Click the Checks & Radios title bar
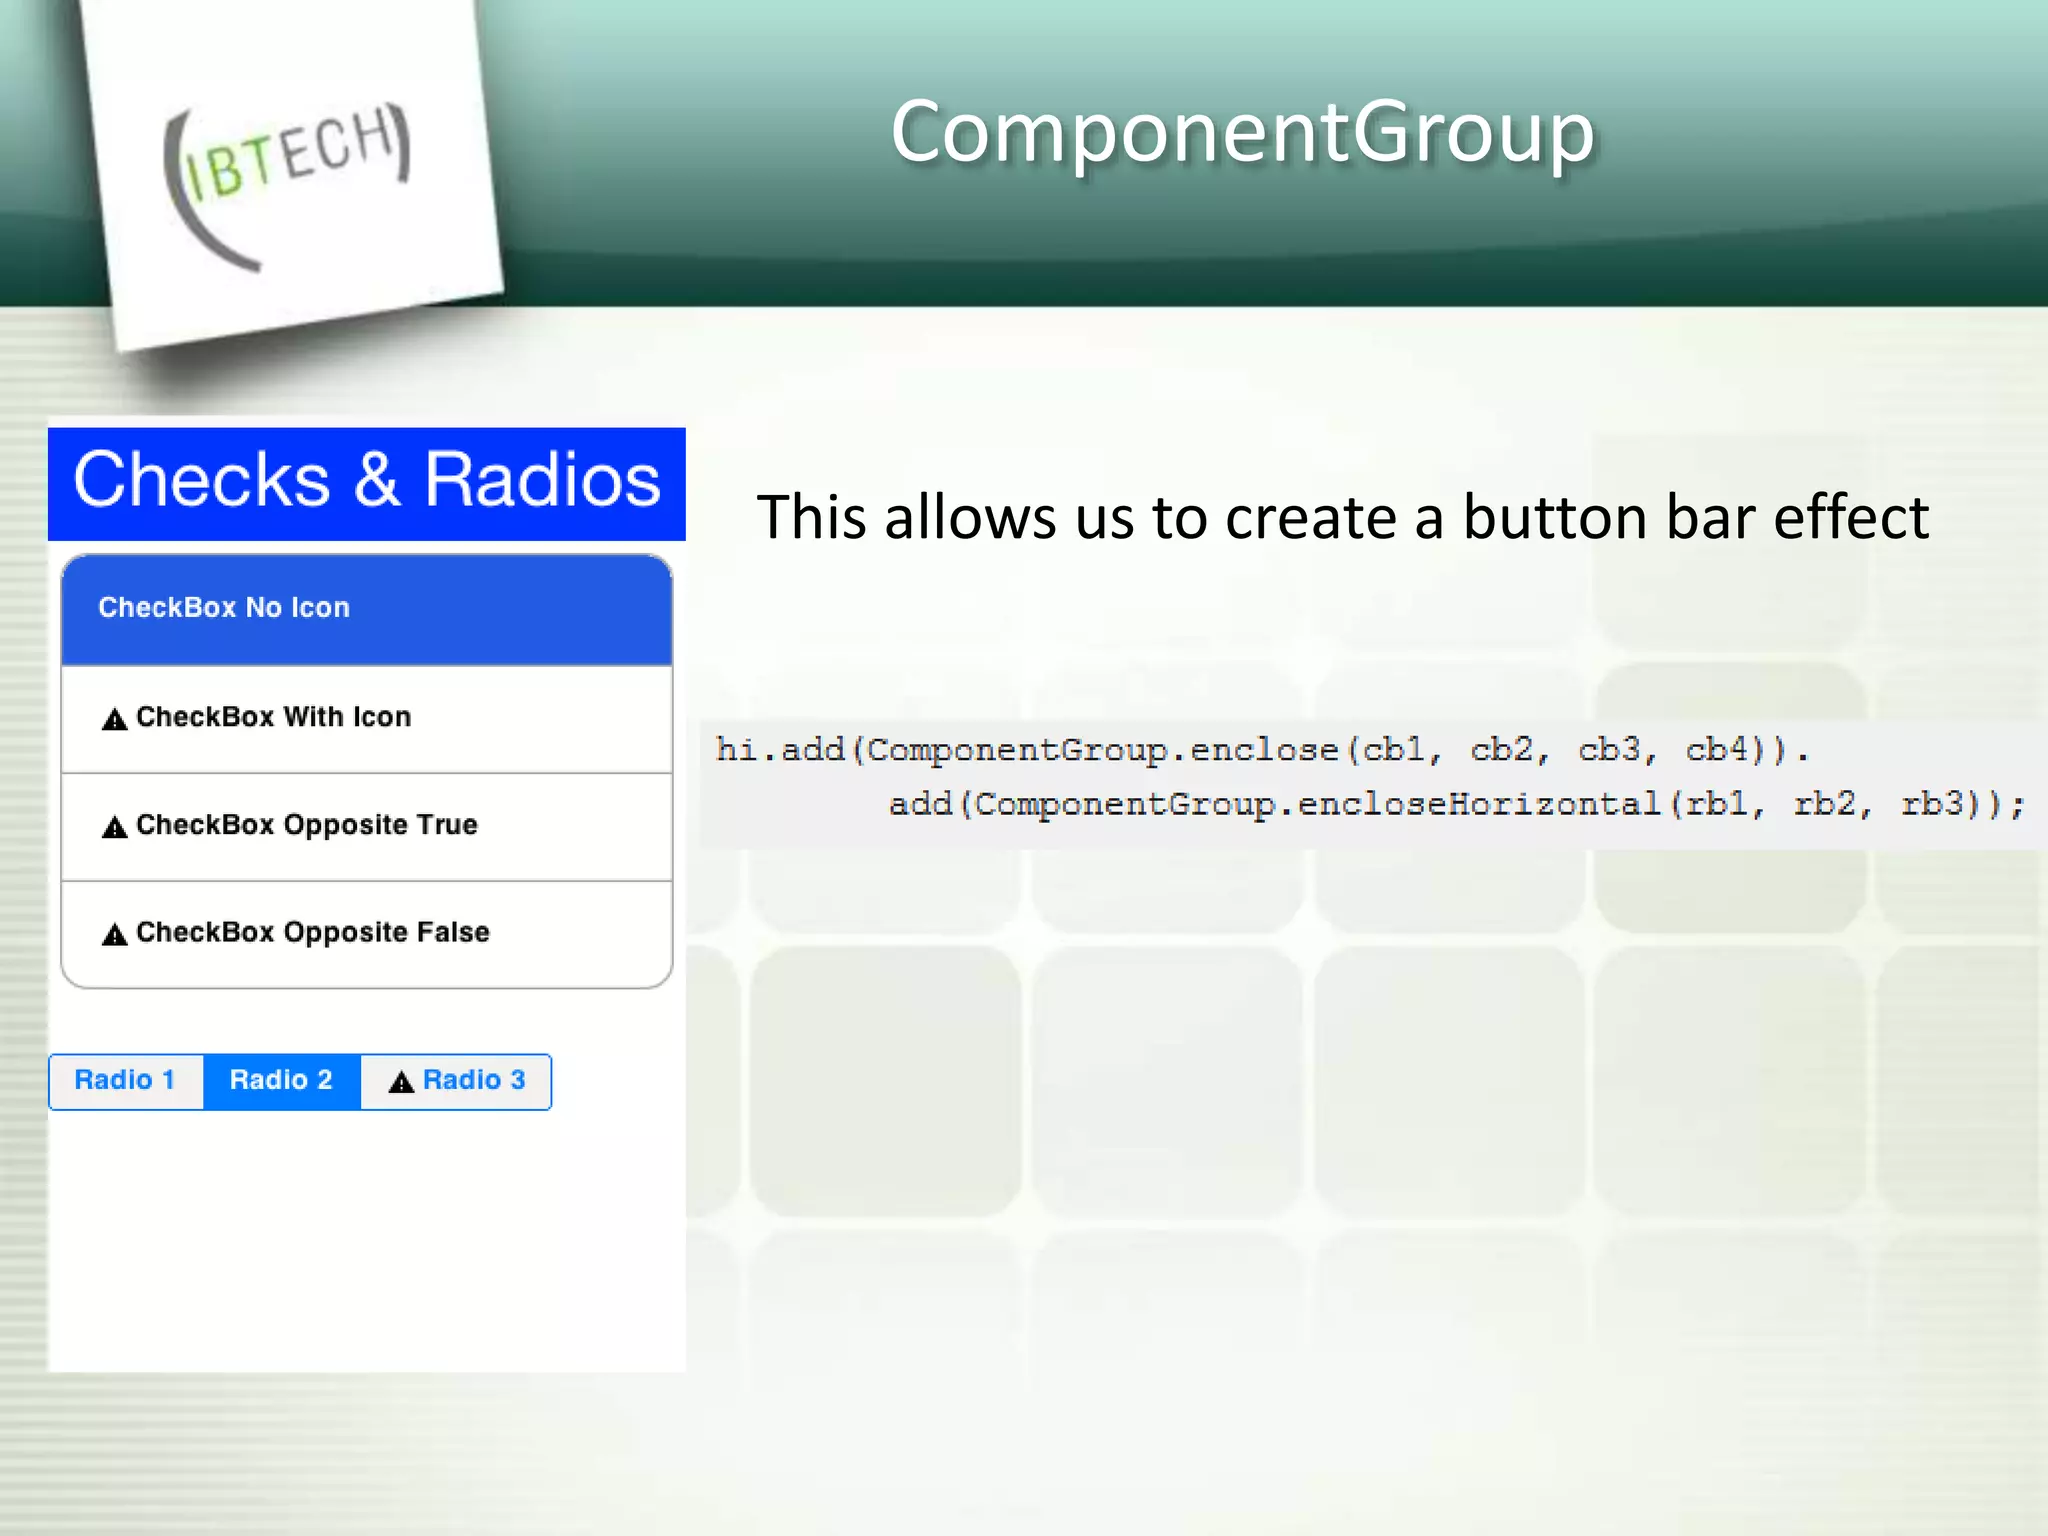The width and height of the screenshot is (2048, 1536). (366, 483)
